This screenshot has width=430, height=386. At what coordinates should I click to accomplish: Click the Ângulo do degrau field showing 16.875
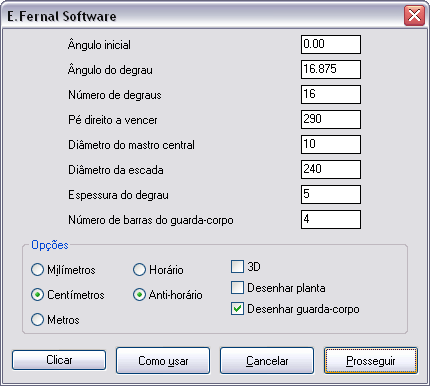click(x=331, y=69)
